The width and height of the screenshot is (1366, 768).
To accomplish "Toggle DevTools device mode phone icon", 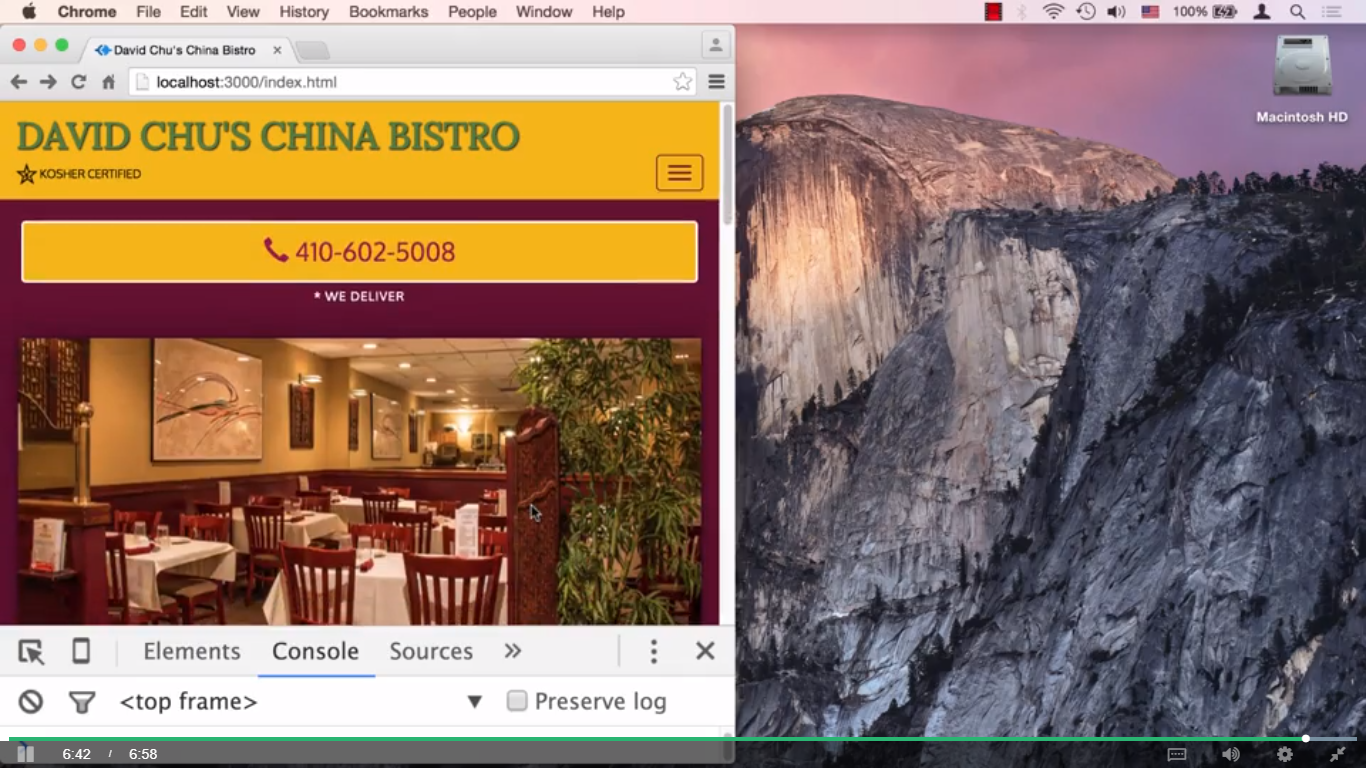I will point(81,652).
